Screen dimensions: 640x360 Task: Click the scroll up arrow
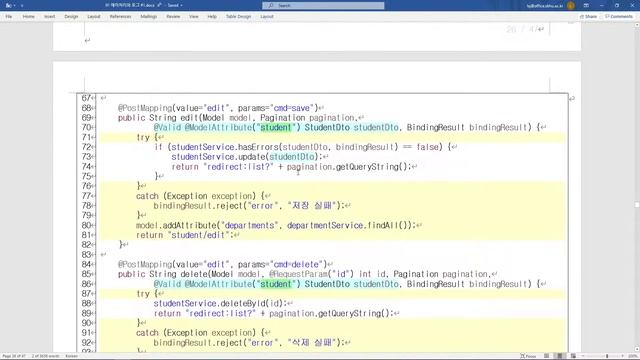pyautogui.click(x=637, y=25)
